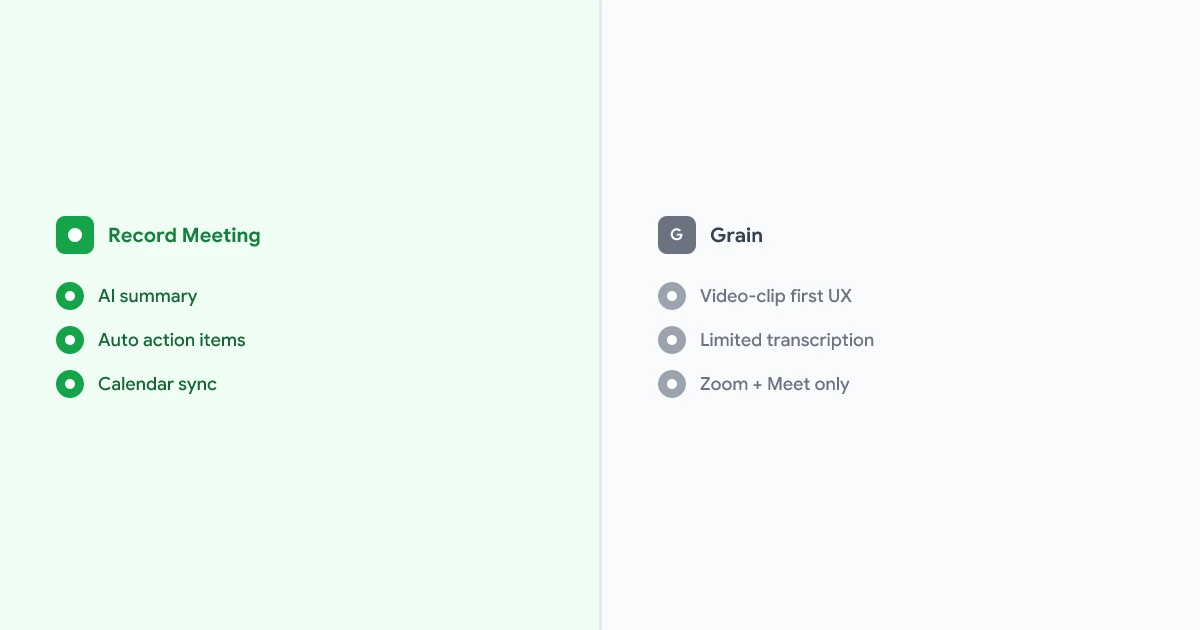Click the vertical divider between the two panels
1200x630 pixels.
(x=600, y=315)
